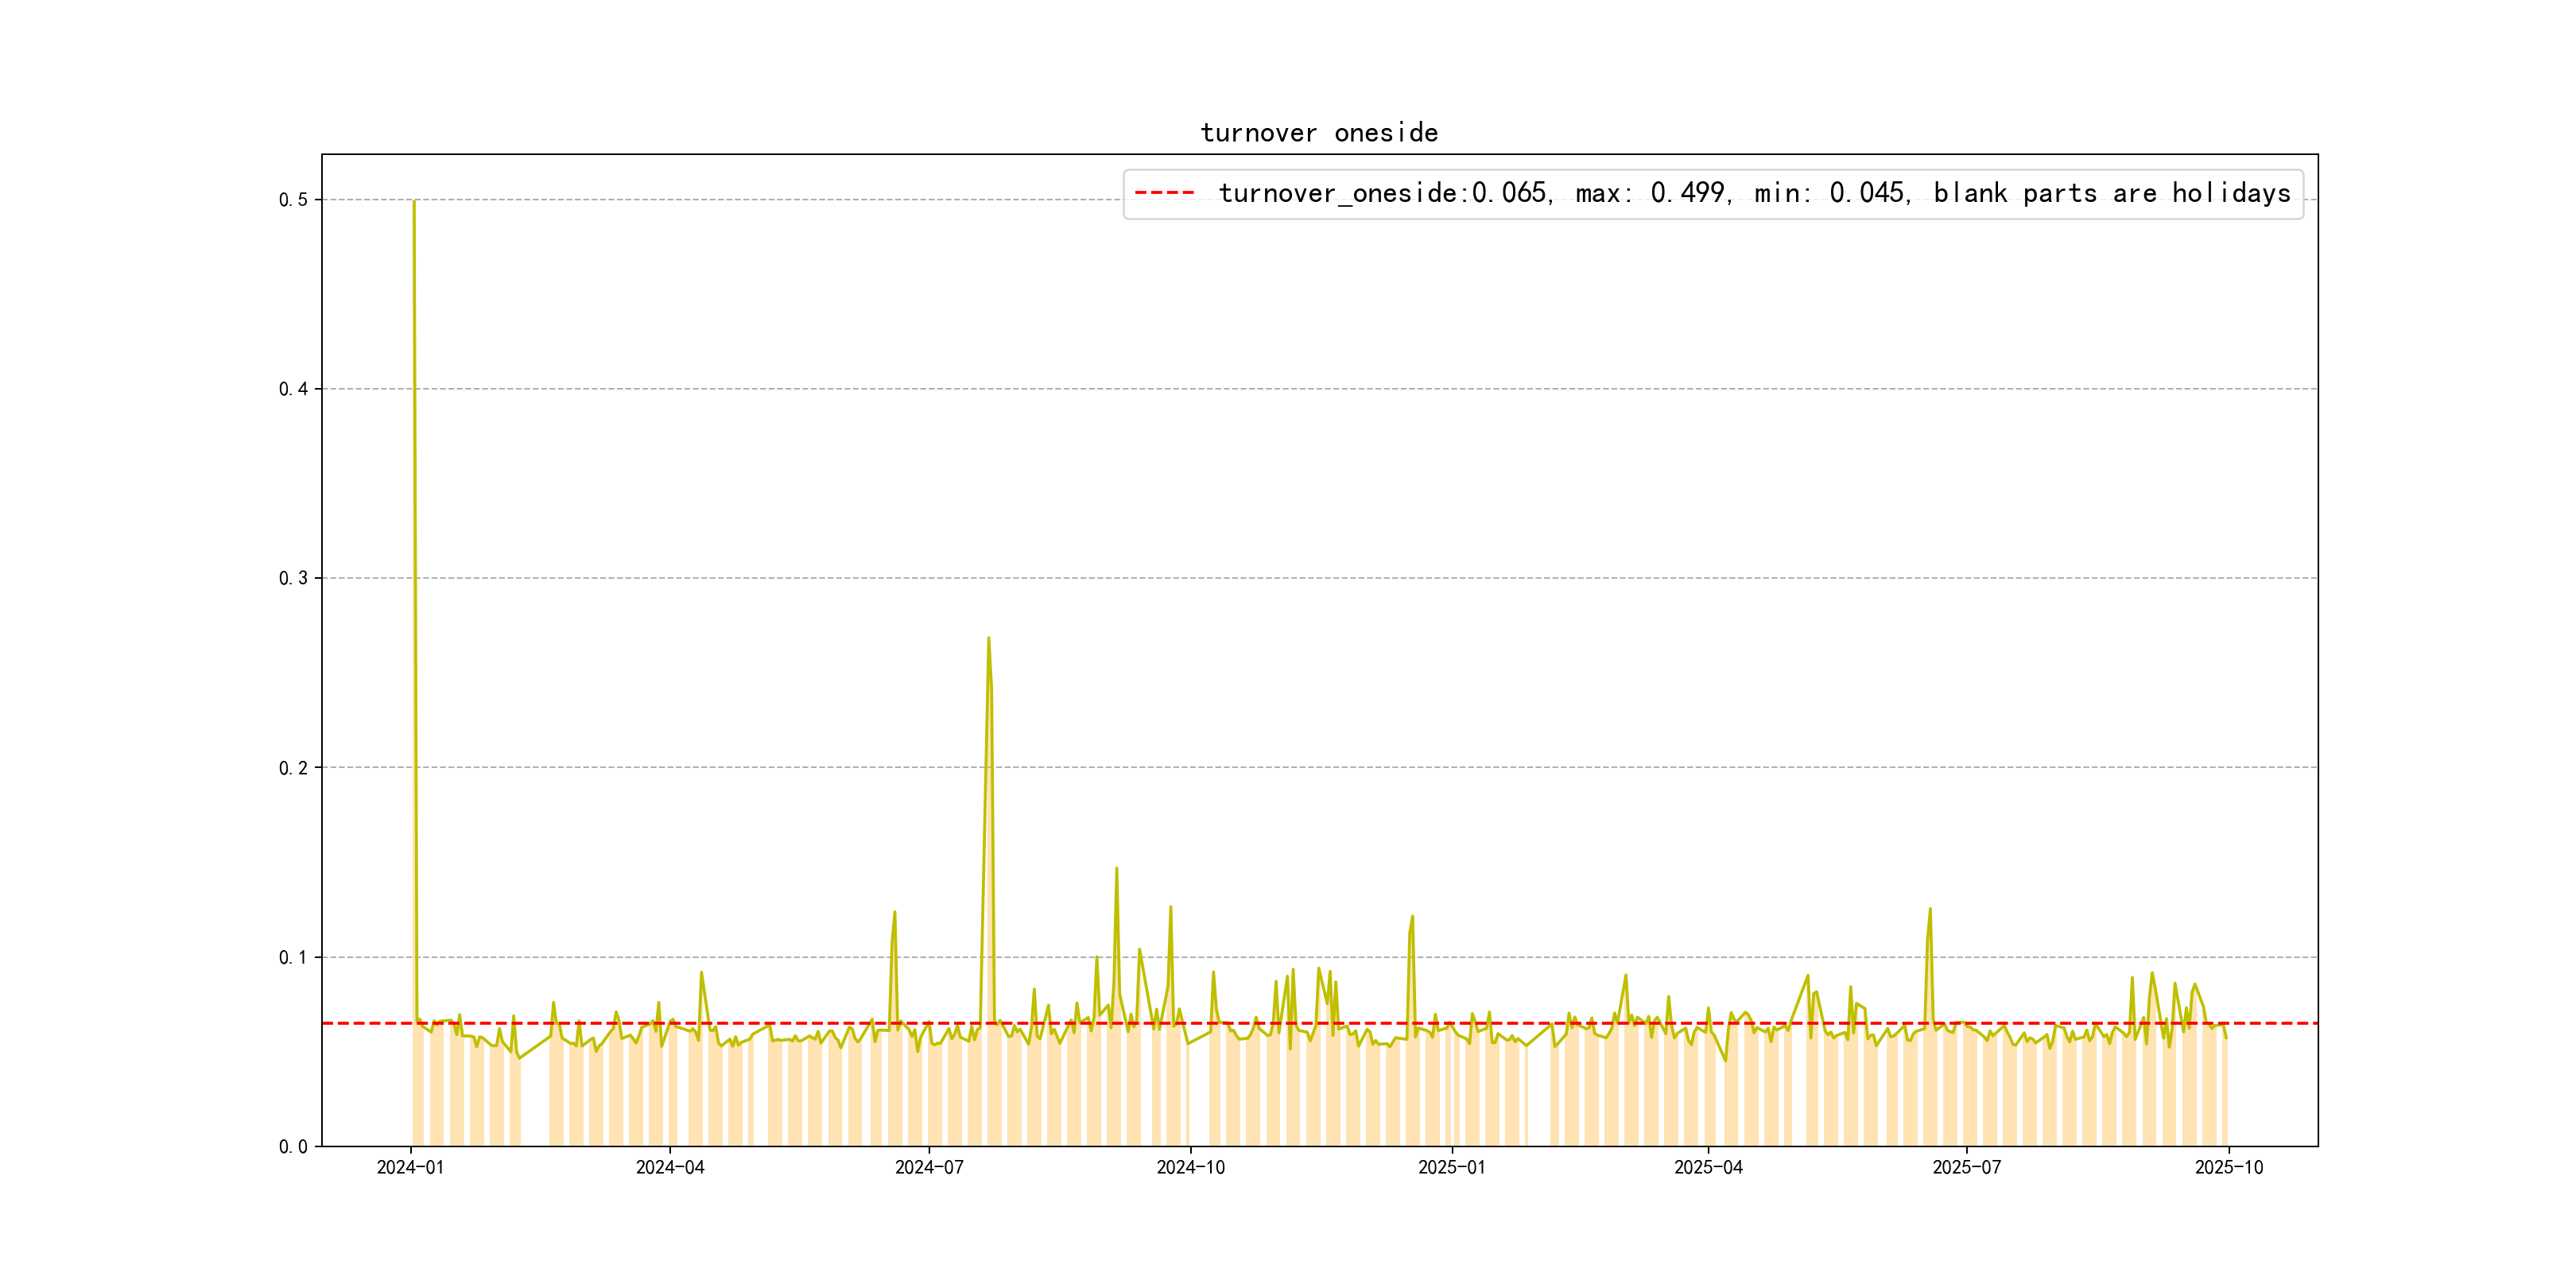Click the 0.0 y-axis tick label
Screen dimensions: 2576x1288
(293, 1147)
